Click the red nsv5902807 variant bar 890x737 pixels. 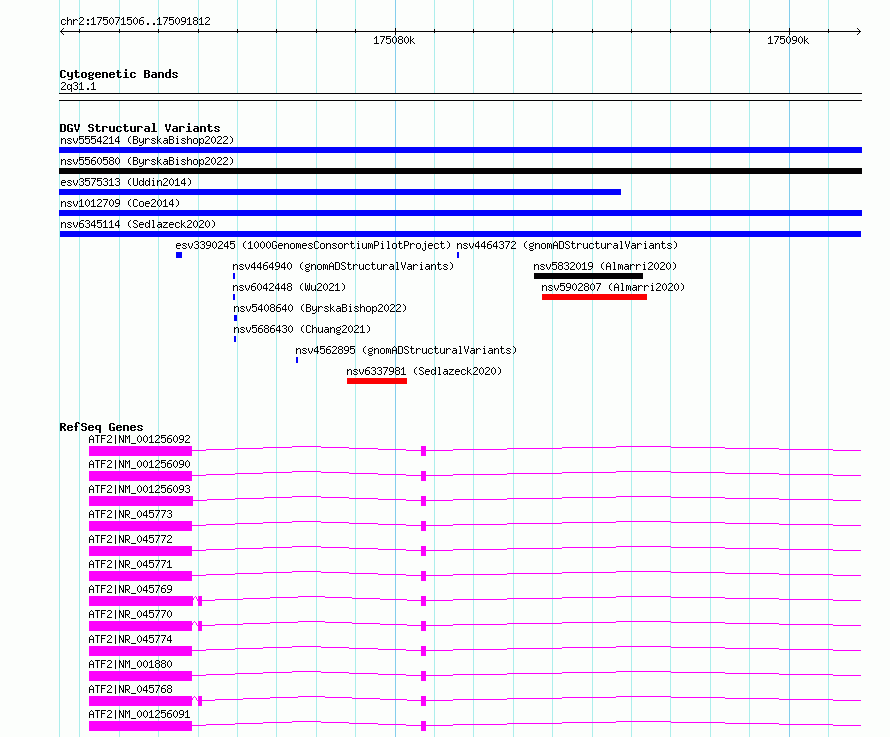point(594,297)
